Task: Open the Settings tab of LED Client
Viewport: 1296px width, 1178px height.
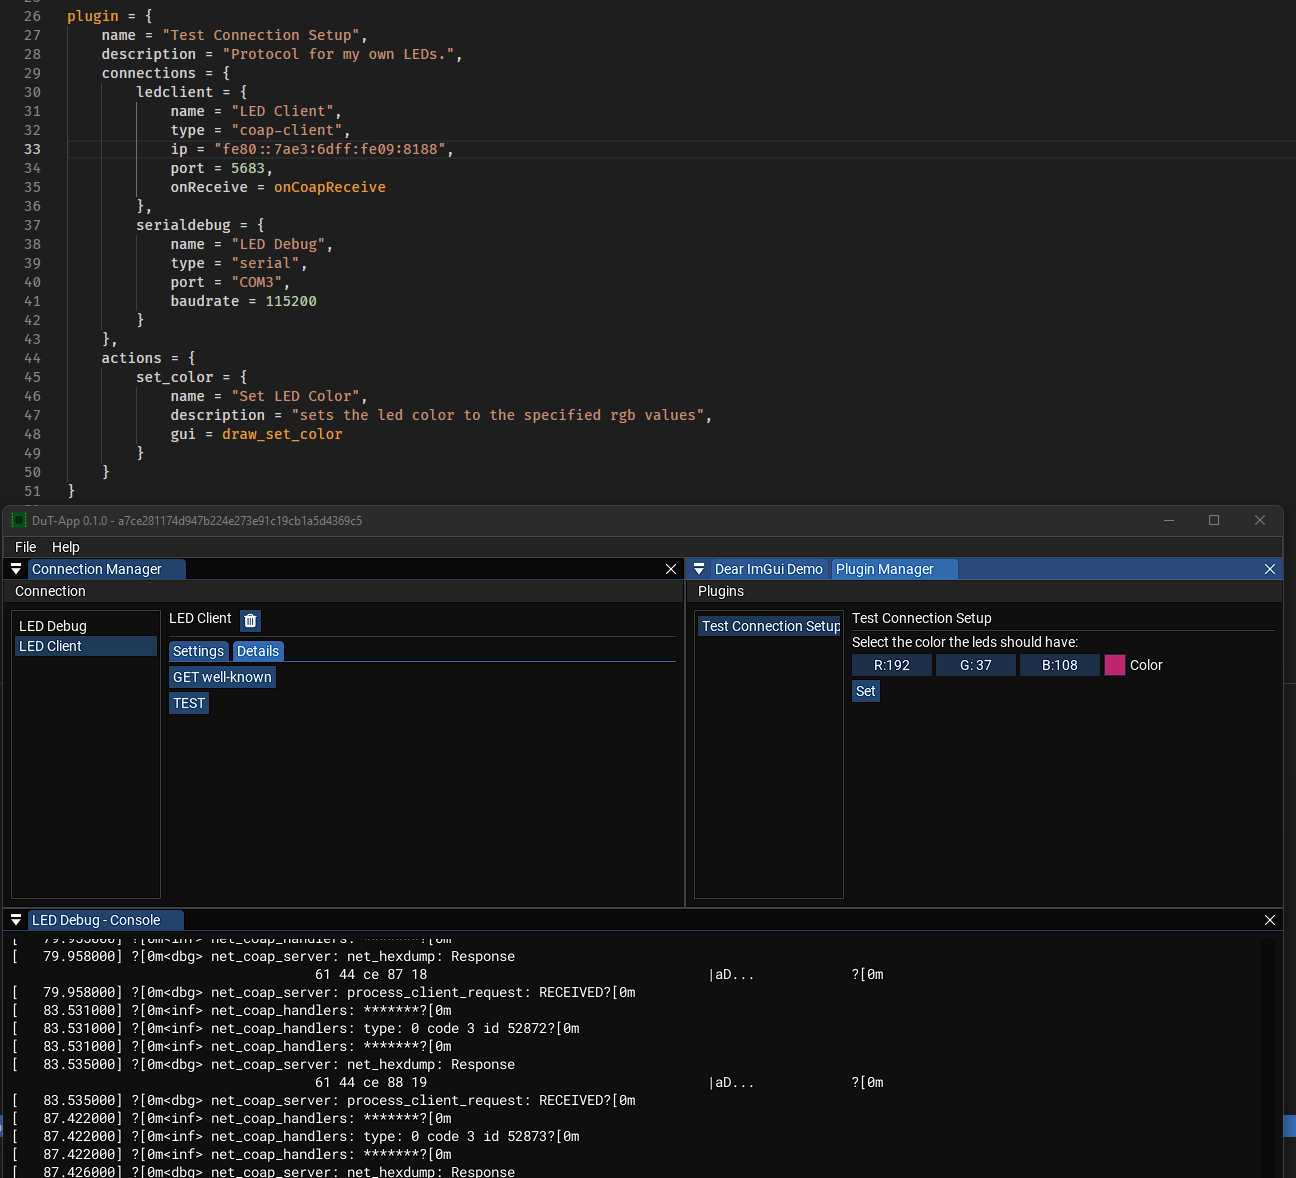Action: pyautogui.click(x=198, y=651)
